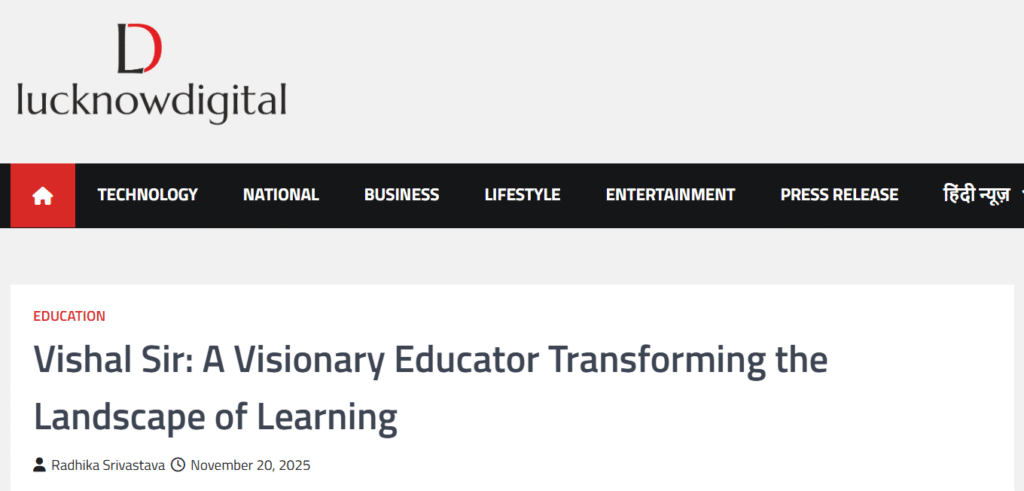Click the red home icon
This screenshot has width=1024, height=491.
pyautogui.click(x=42, y=196)
